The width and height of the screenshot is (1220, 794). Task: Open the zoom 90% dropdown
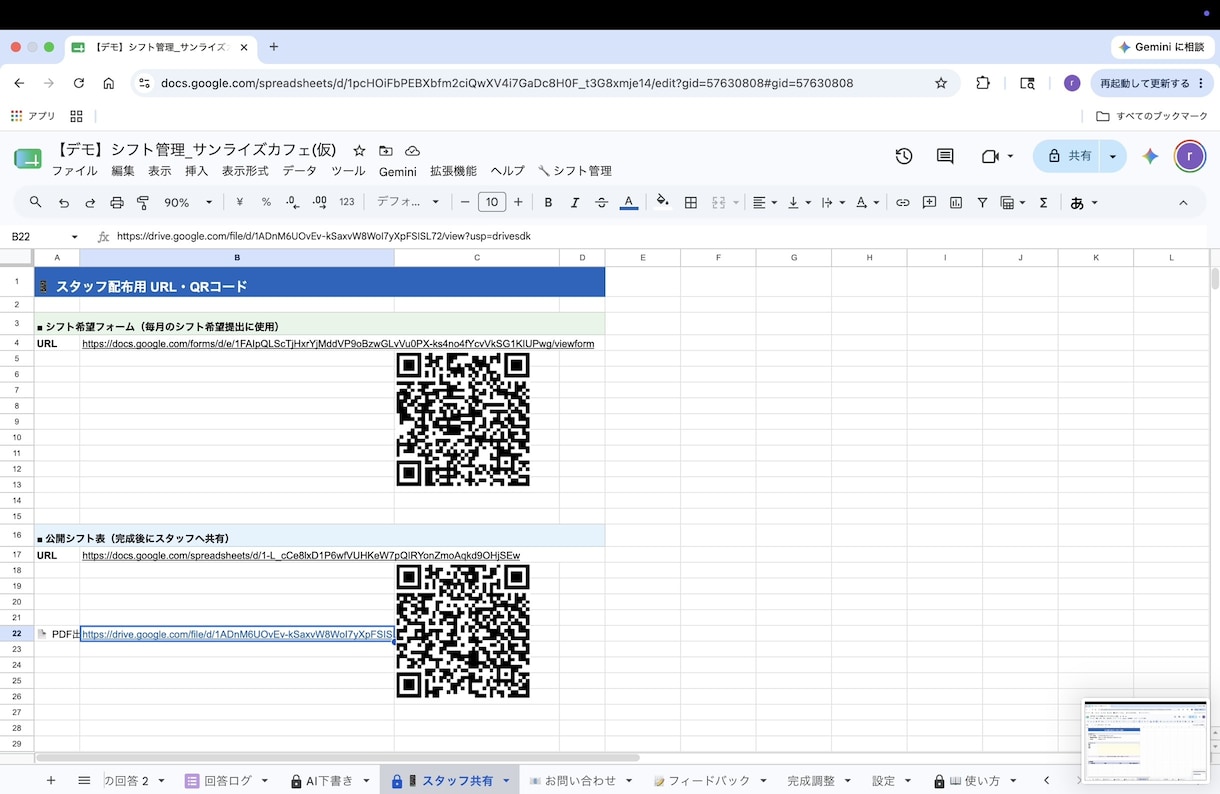tap(188, 202)
